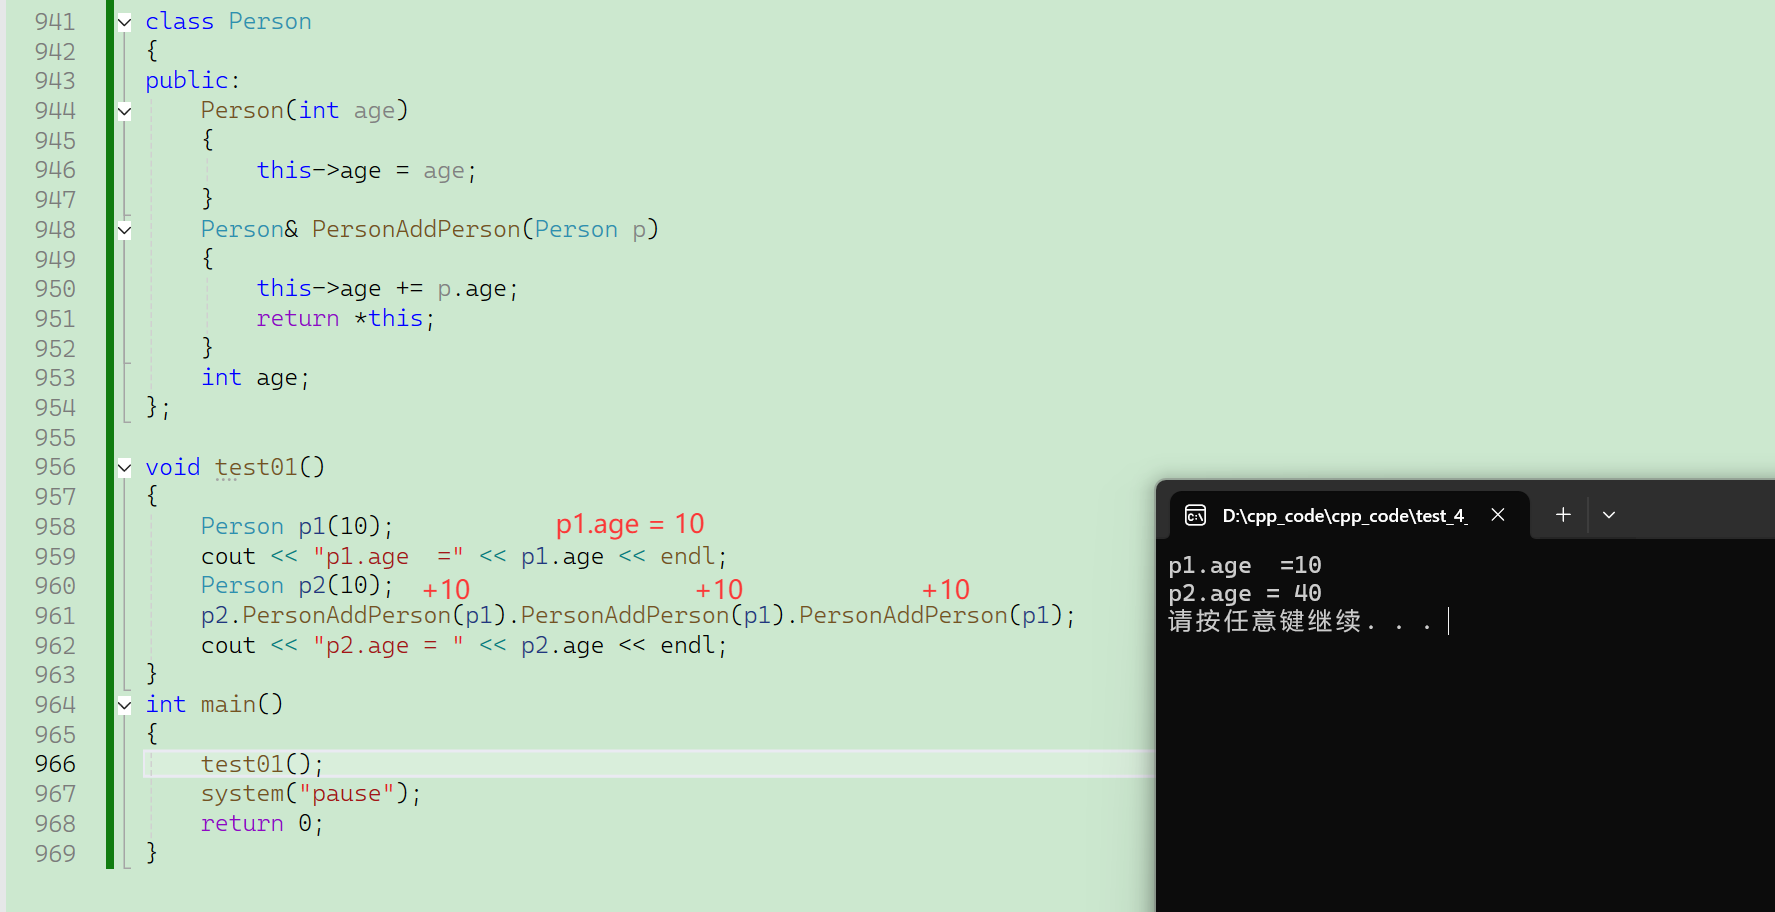Click the console icon on terminal tab
1775x912 pixels.
(x=1196, y=515)
